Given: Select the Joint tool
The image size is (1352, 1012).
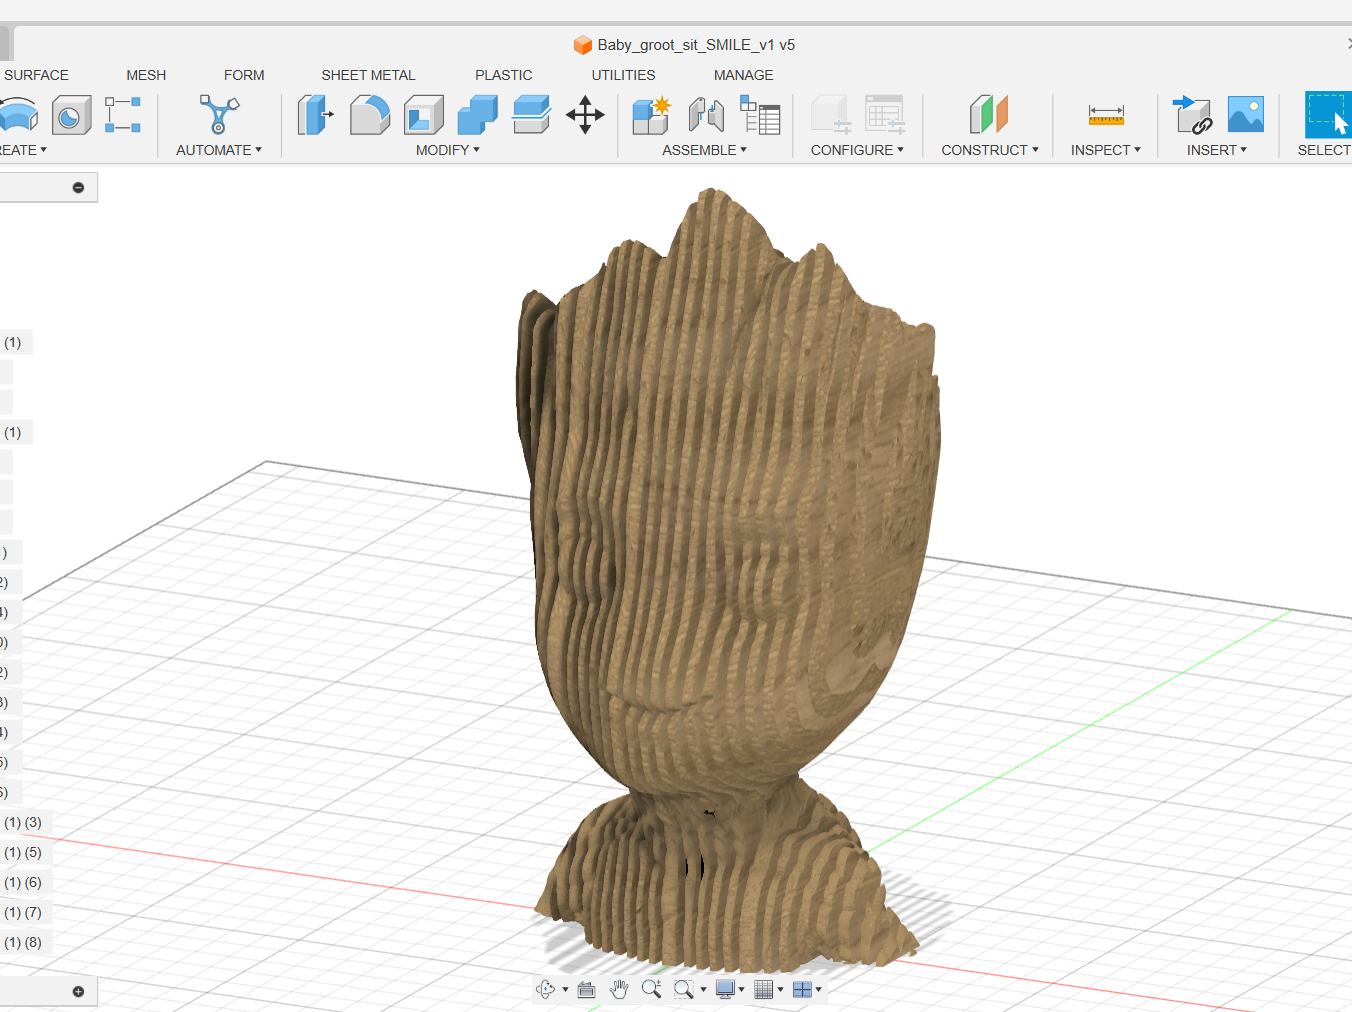Looking at the screenshot, I should pyautogui.click(x=706, y=115).
